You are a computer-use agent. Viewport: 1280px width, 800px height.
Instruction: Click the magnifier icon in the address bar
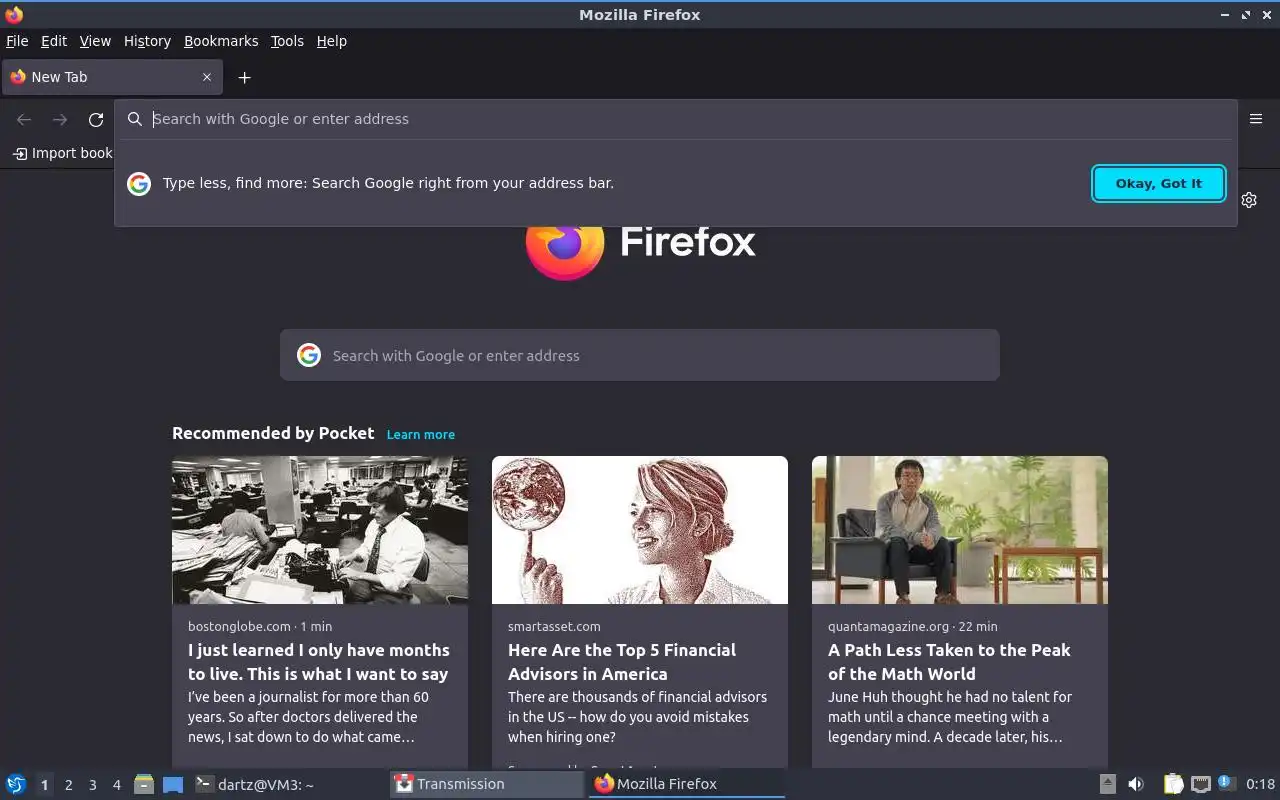click(135, 119)
